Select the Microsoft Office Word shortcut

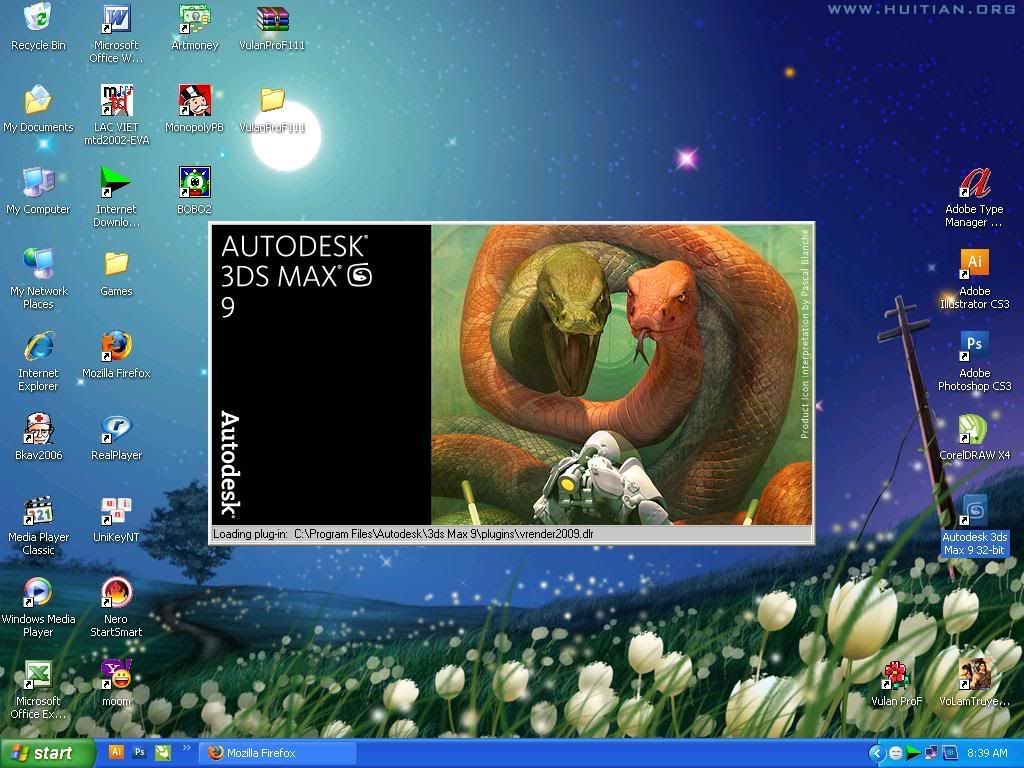tap(116, 33)
